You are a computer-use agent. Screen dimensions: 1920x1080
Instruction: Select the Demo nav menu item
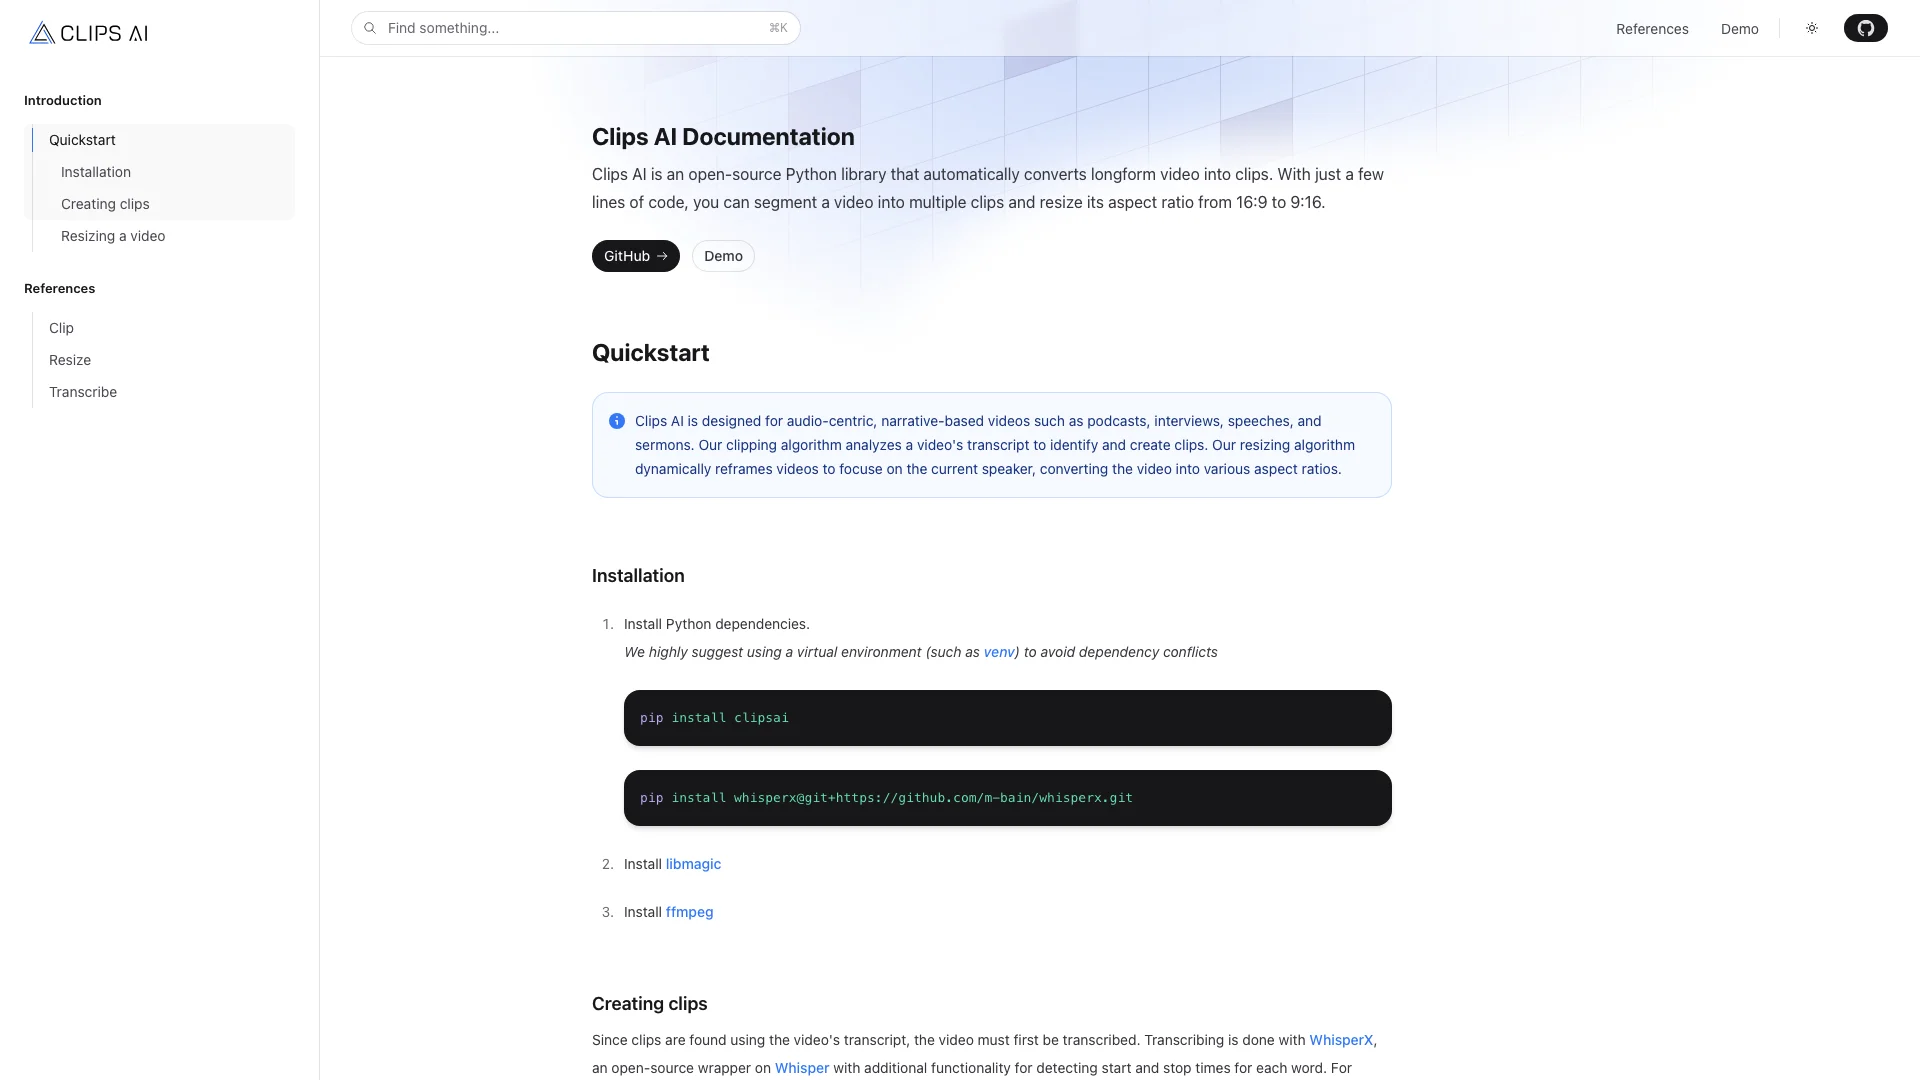pyautogui.click(x=1738, y=28)
